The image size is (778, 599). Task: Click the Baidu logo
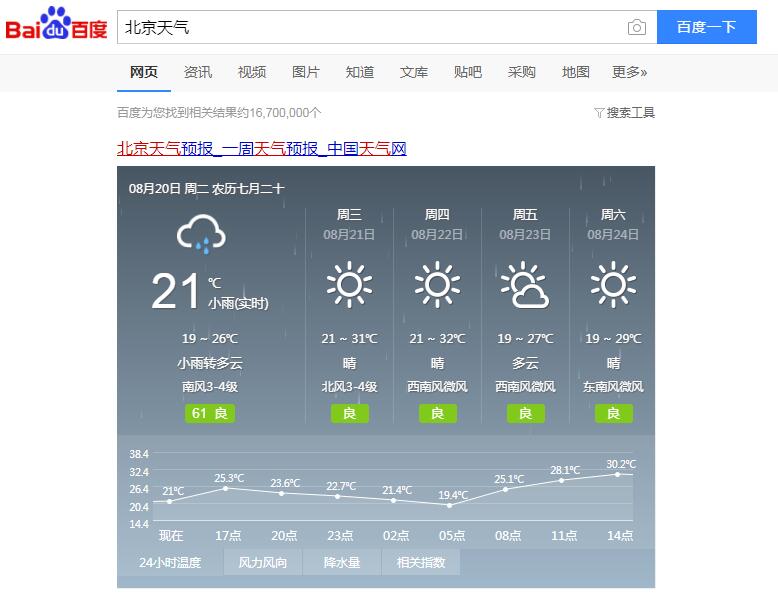pyautogui.click(x=56, y=26)
